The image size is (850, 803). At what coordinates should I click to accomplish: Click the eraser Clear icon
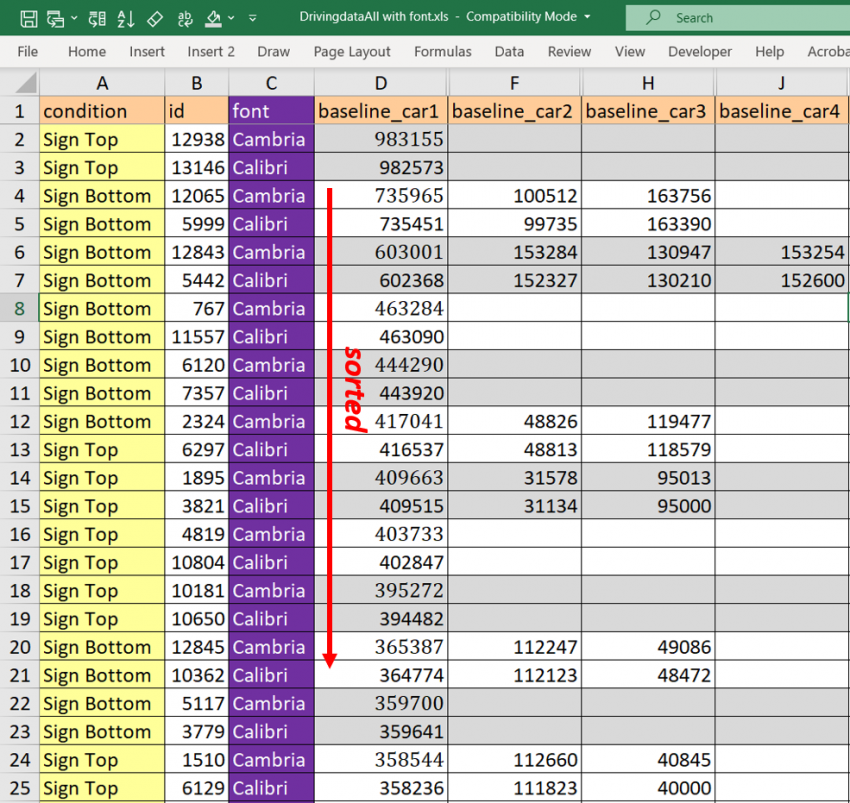pyautogui.click(x=155, y=18)
